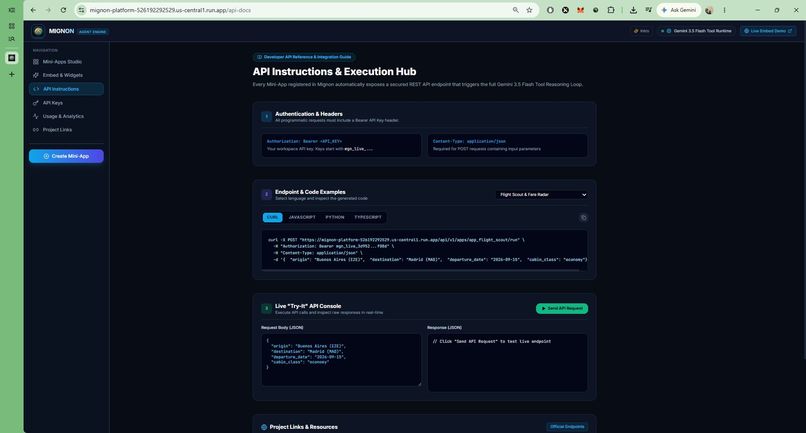Click the site information icon in the address bar
This screenshot has height=433, width=806.
tap(81, 10)
